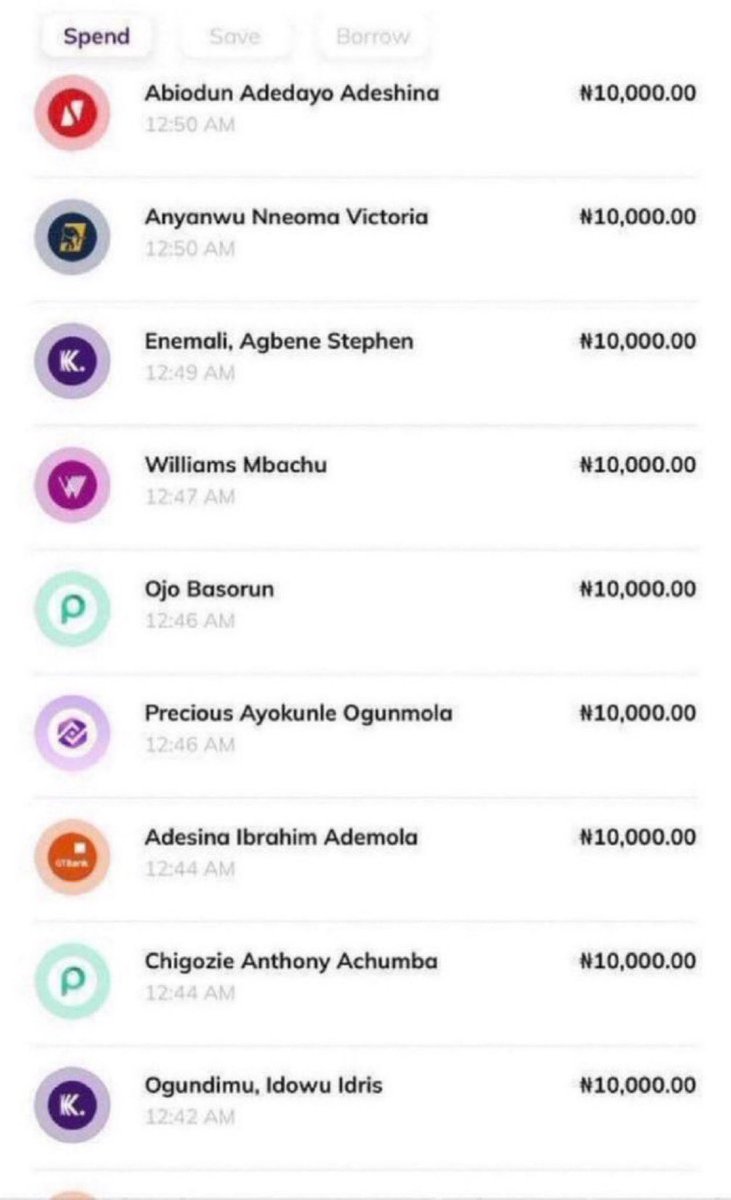This screenshot has height=1200, width=731.
Task: Tap the 12:42 AM timestamp under Ogundimu, Idowu Idris
Action: [x=190, y=1117]
